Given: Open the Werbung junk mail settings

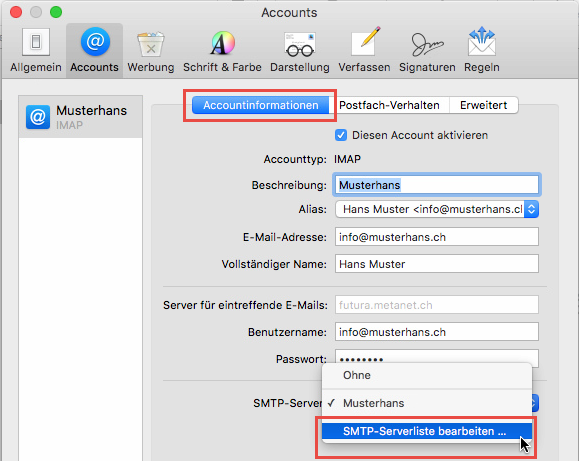Looking at the screenshot, I should 151,50.
